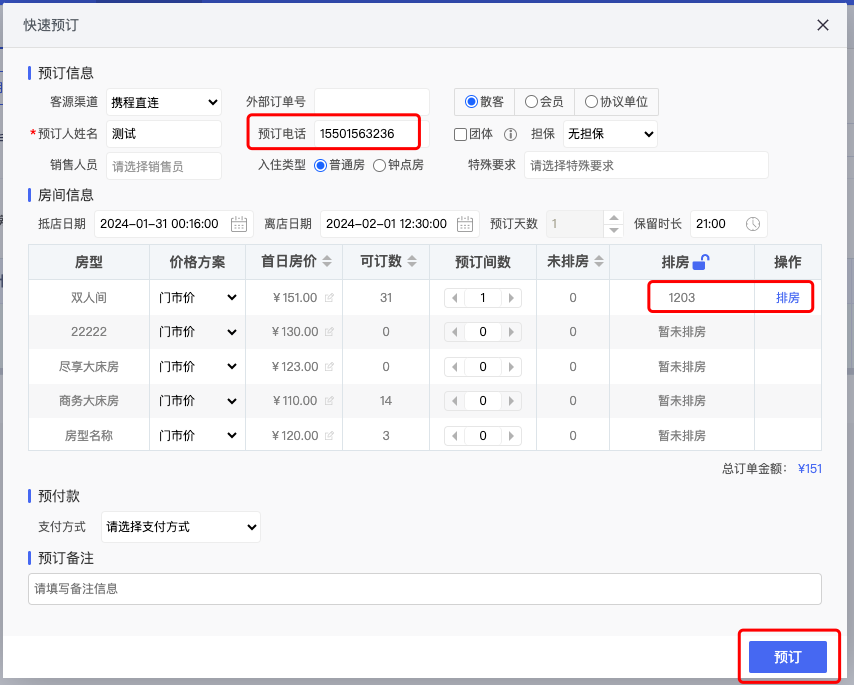Edit price icon next to ¥130.00
The image size is (854, 685).
pos(329,332)
